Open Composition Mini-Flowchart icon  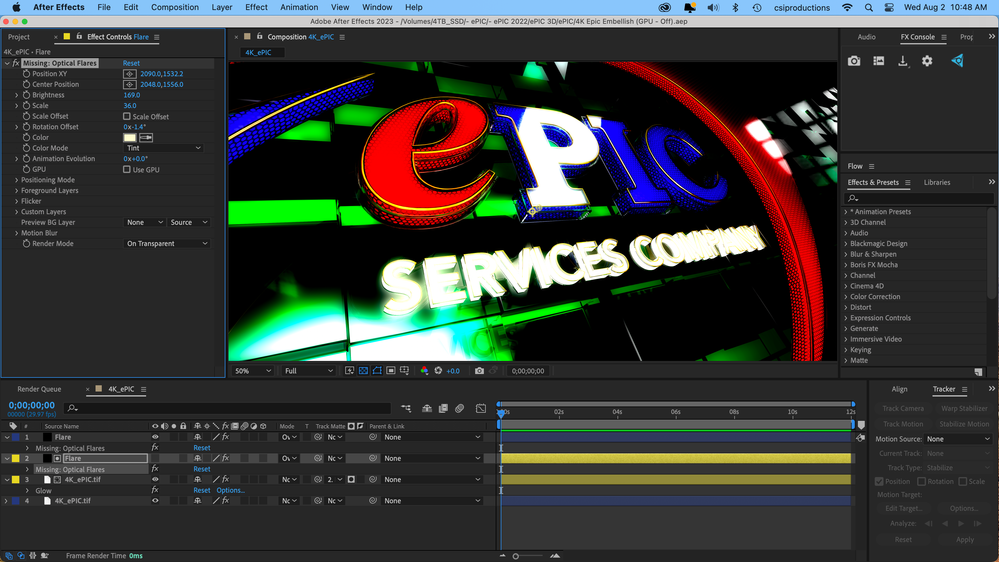point(406,408)
